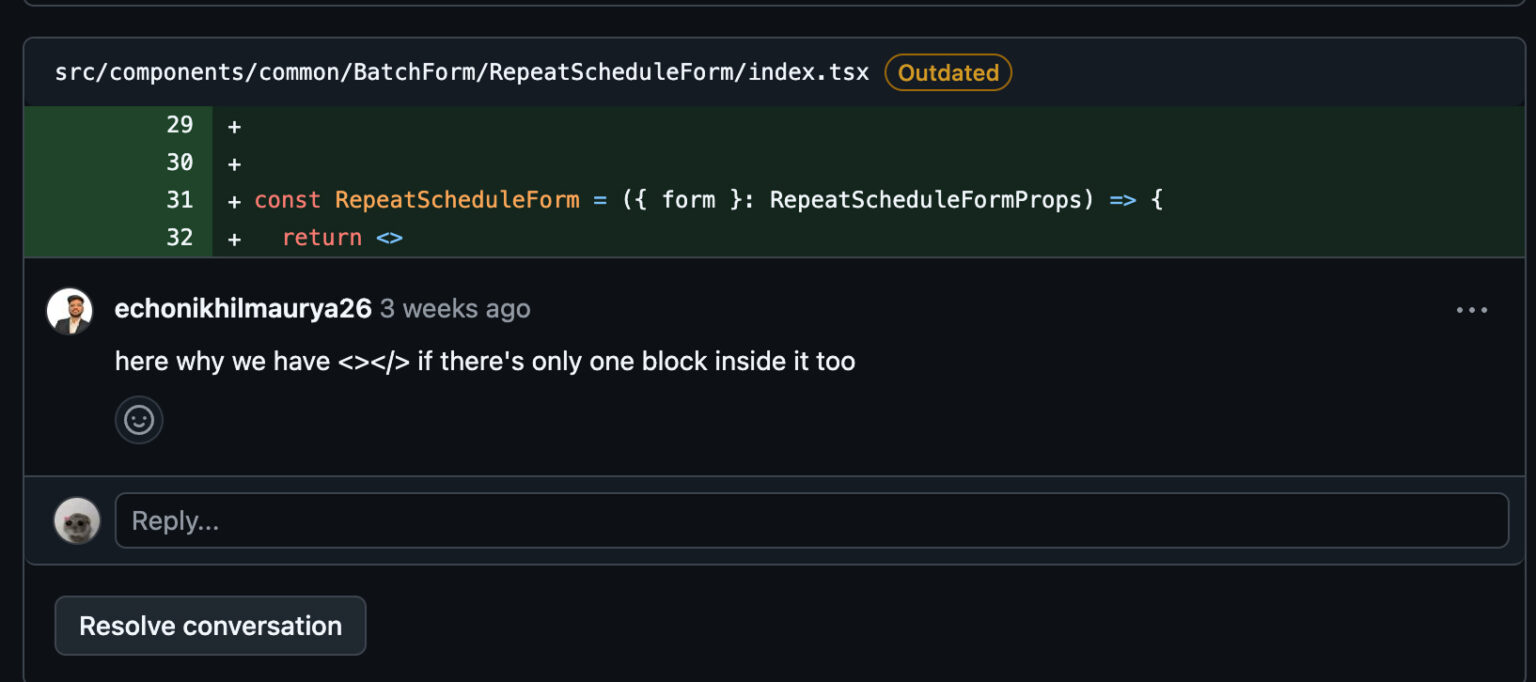Select diff line number 32
1536x682 pixels.
pyautogui.click(x=179, y=238)
